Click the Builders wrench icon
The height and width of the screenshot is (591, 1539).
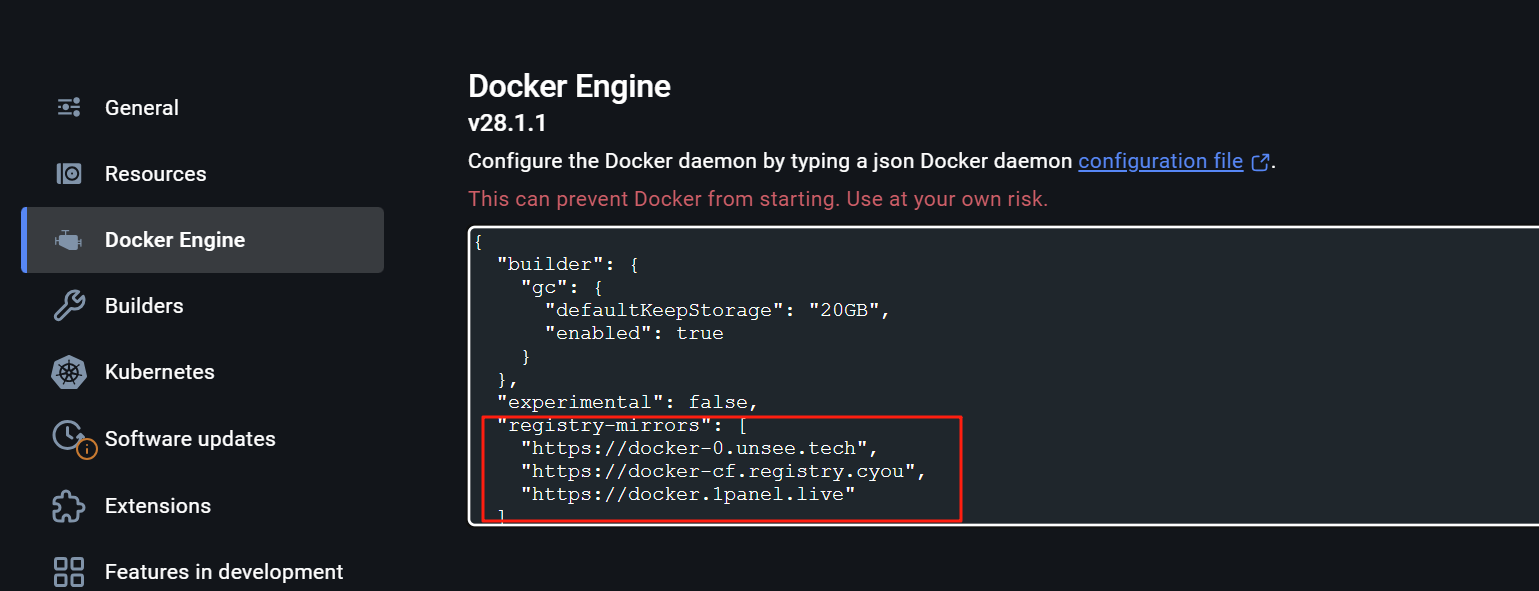pos(69,306)
